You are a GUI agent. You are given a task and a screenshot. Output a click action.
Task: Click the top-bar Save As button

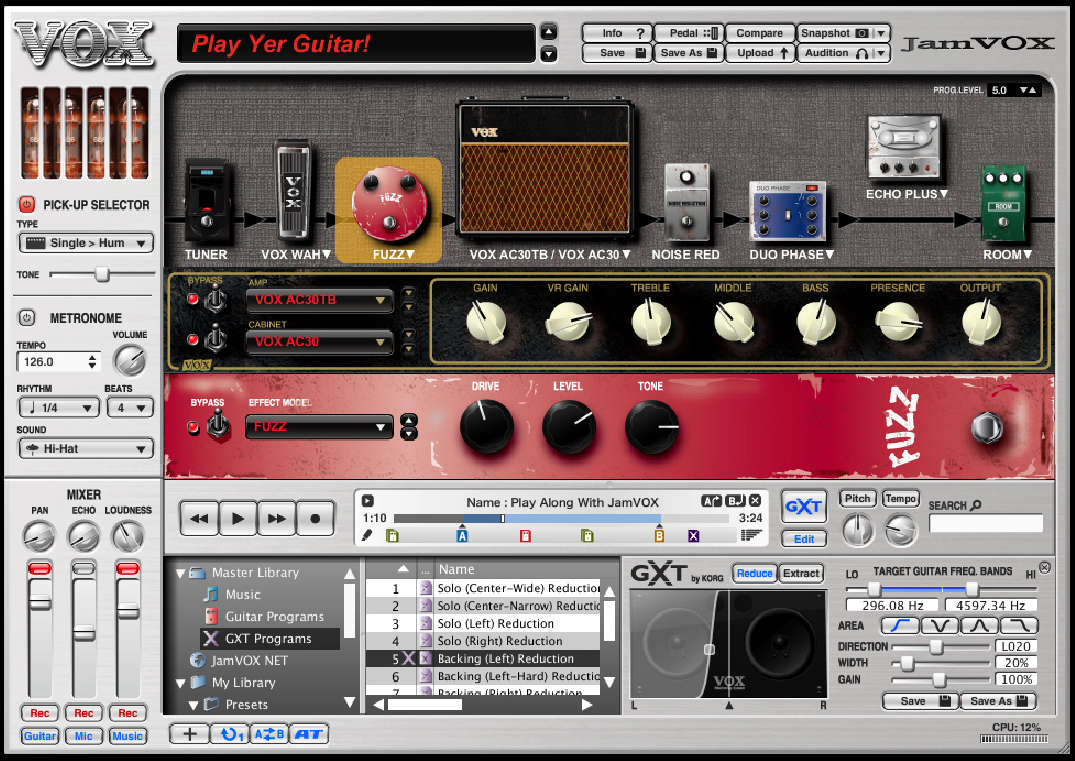click(x=689, y=53)
